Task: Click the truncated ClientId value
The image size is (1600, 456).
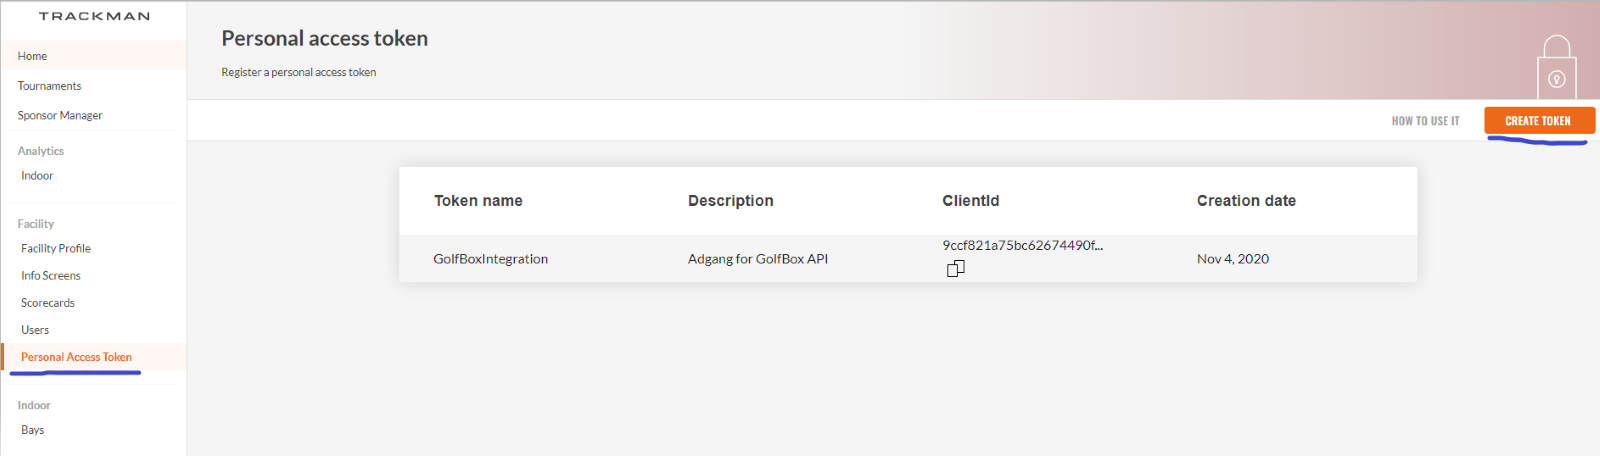Action: 1022,245
